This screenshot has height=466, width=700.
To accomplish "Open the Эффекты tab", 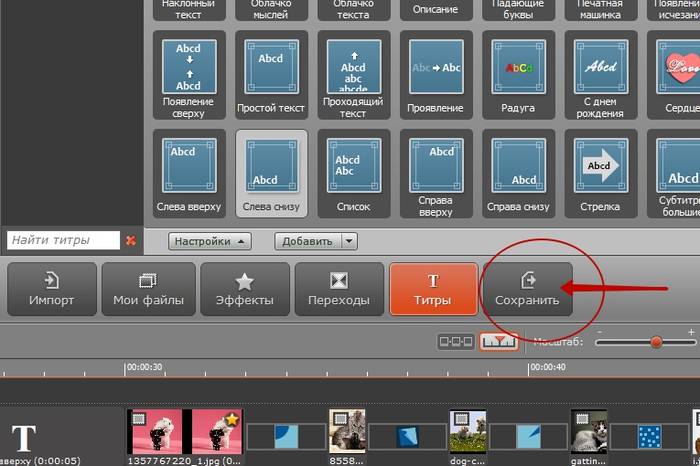I will pyautogui.click(x=243, y=289).
